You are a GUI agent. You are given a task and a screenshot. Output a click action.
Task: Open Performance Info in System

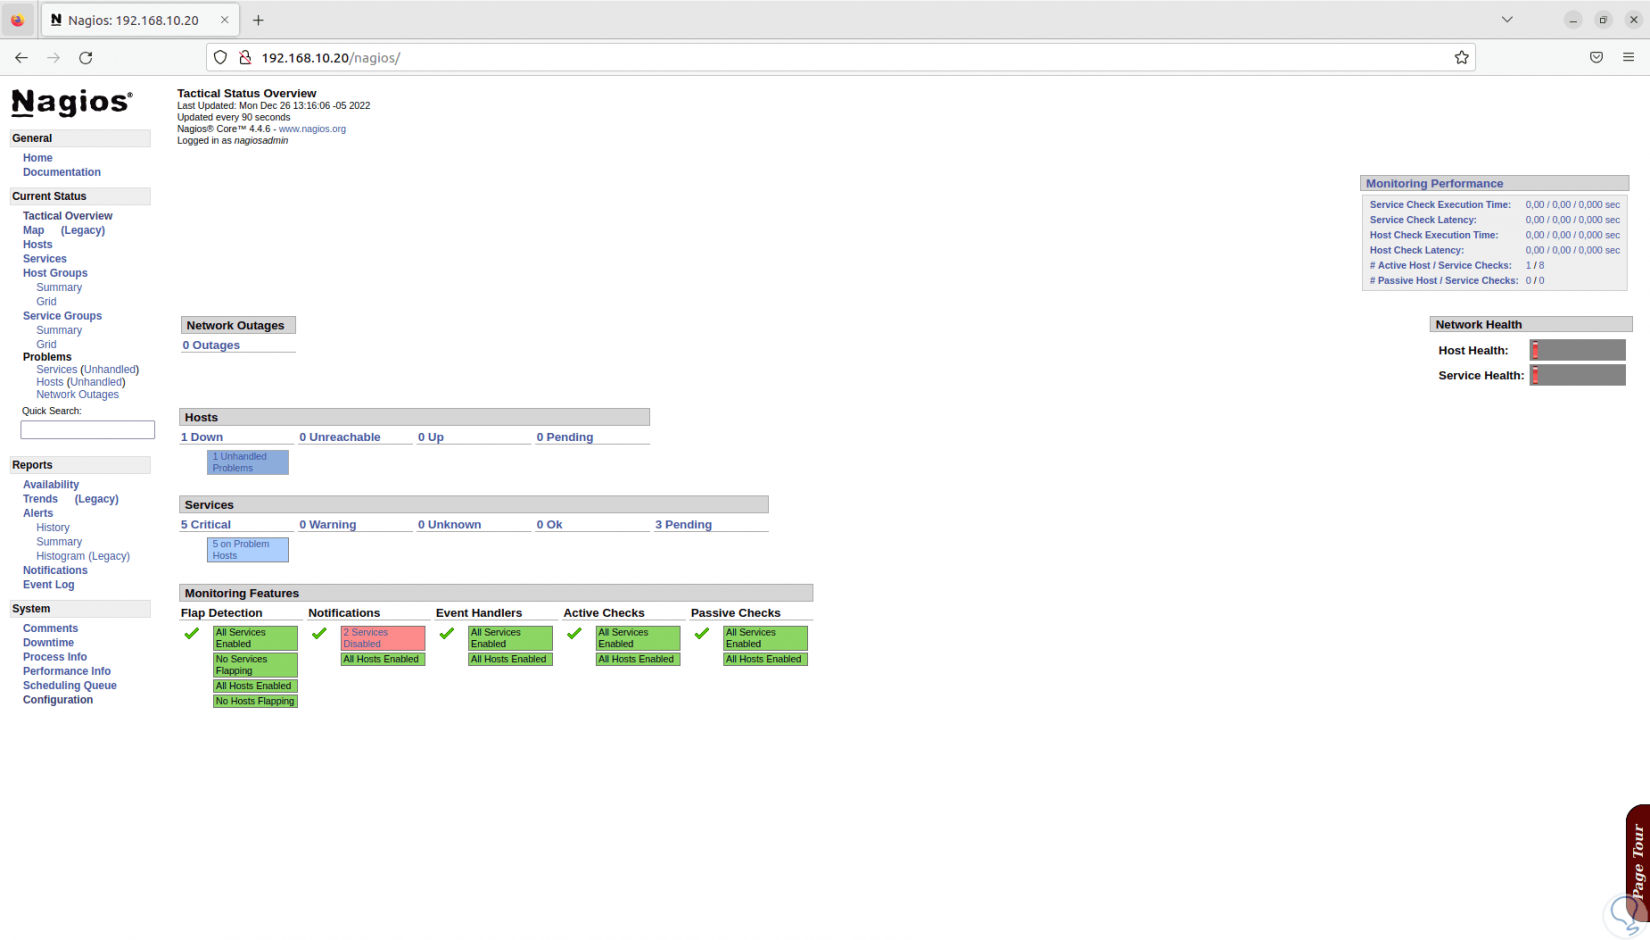click(x=67, y=671)
